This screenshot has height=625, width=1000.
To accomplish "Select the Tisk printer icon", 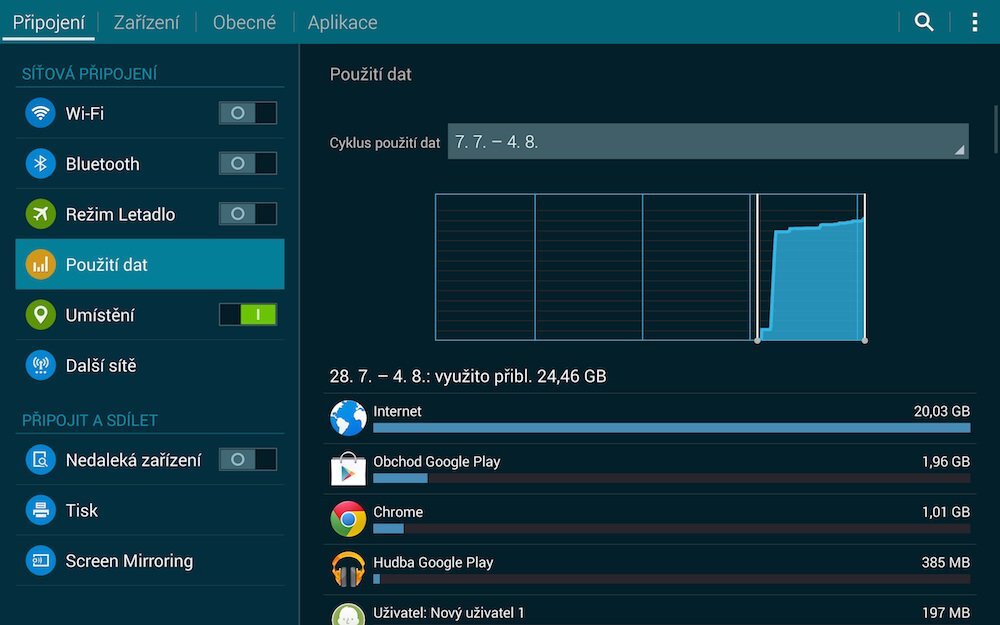I will [40, 510].
